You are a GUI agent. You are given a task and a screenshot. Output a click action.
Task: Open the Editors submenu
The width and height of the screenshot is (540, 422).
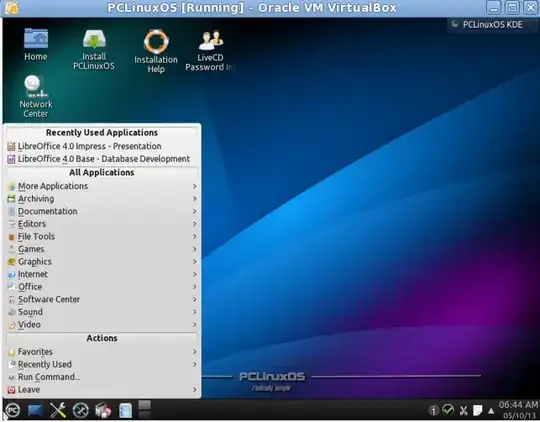(102, 224)
